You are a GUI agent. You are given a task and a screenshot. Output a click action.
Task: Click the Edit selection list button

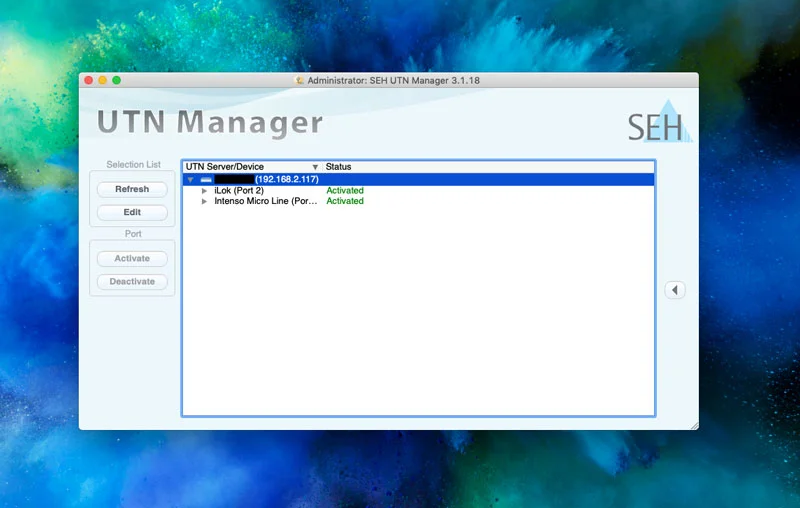(x=132, y=212)
